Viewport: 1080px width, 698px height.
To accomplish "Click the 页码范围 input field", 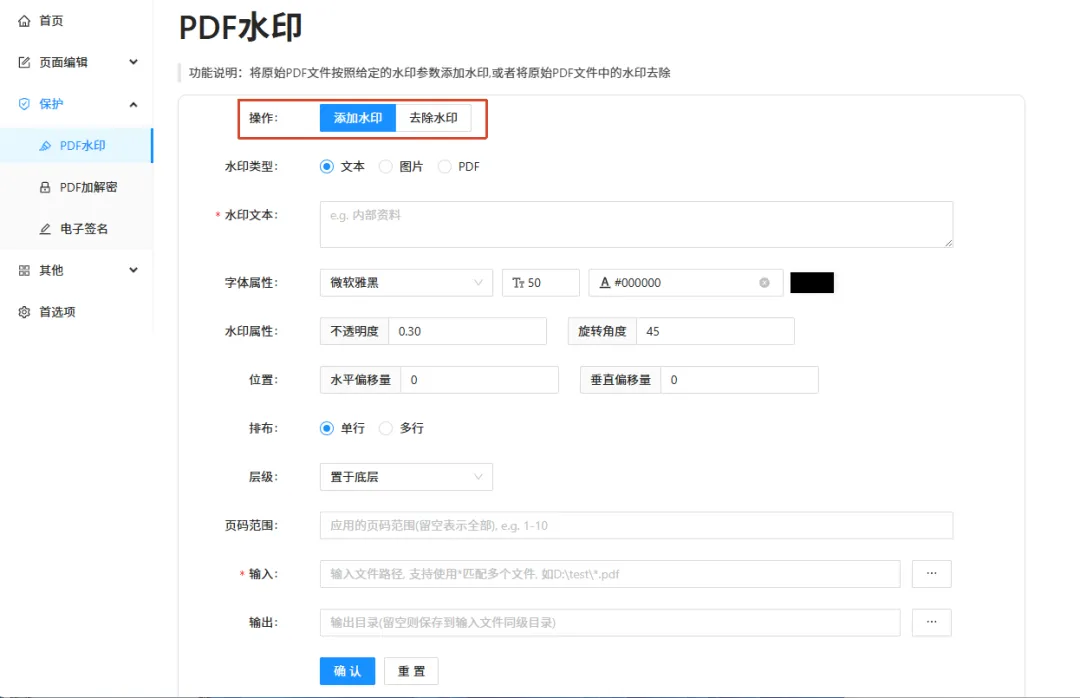I will point(636,525).
